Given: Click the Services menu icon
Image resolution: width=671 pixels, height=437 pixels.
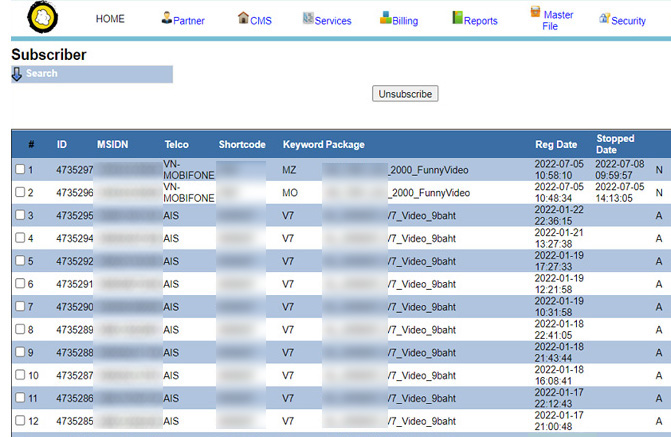Looking at the screenshot, I should point(308,18).
